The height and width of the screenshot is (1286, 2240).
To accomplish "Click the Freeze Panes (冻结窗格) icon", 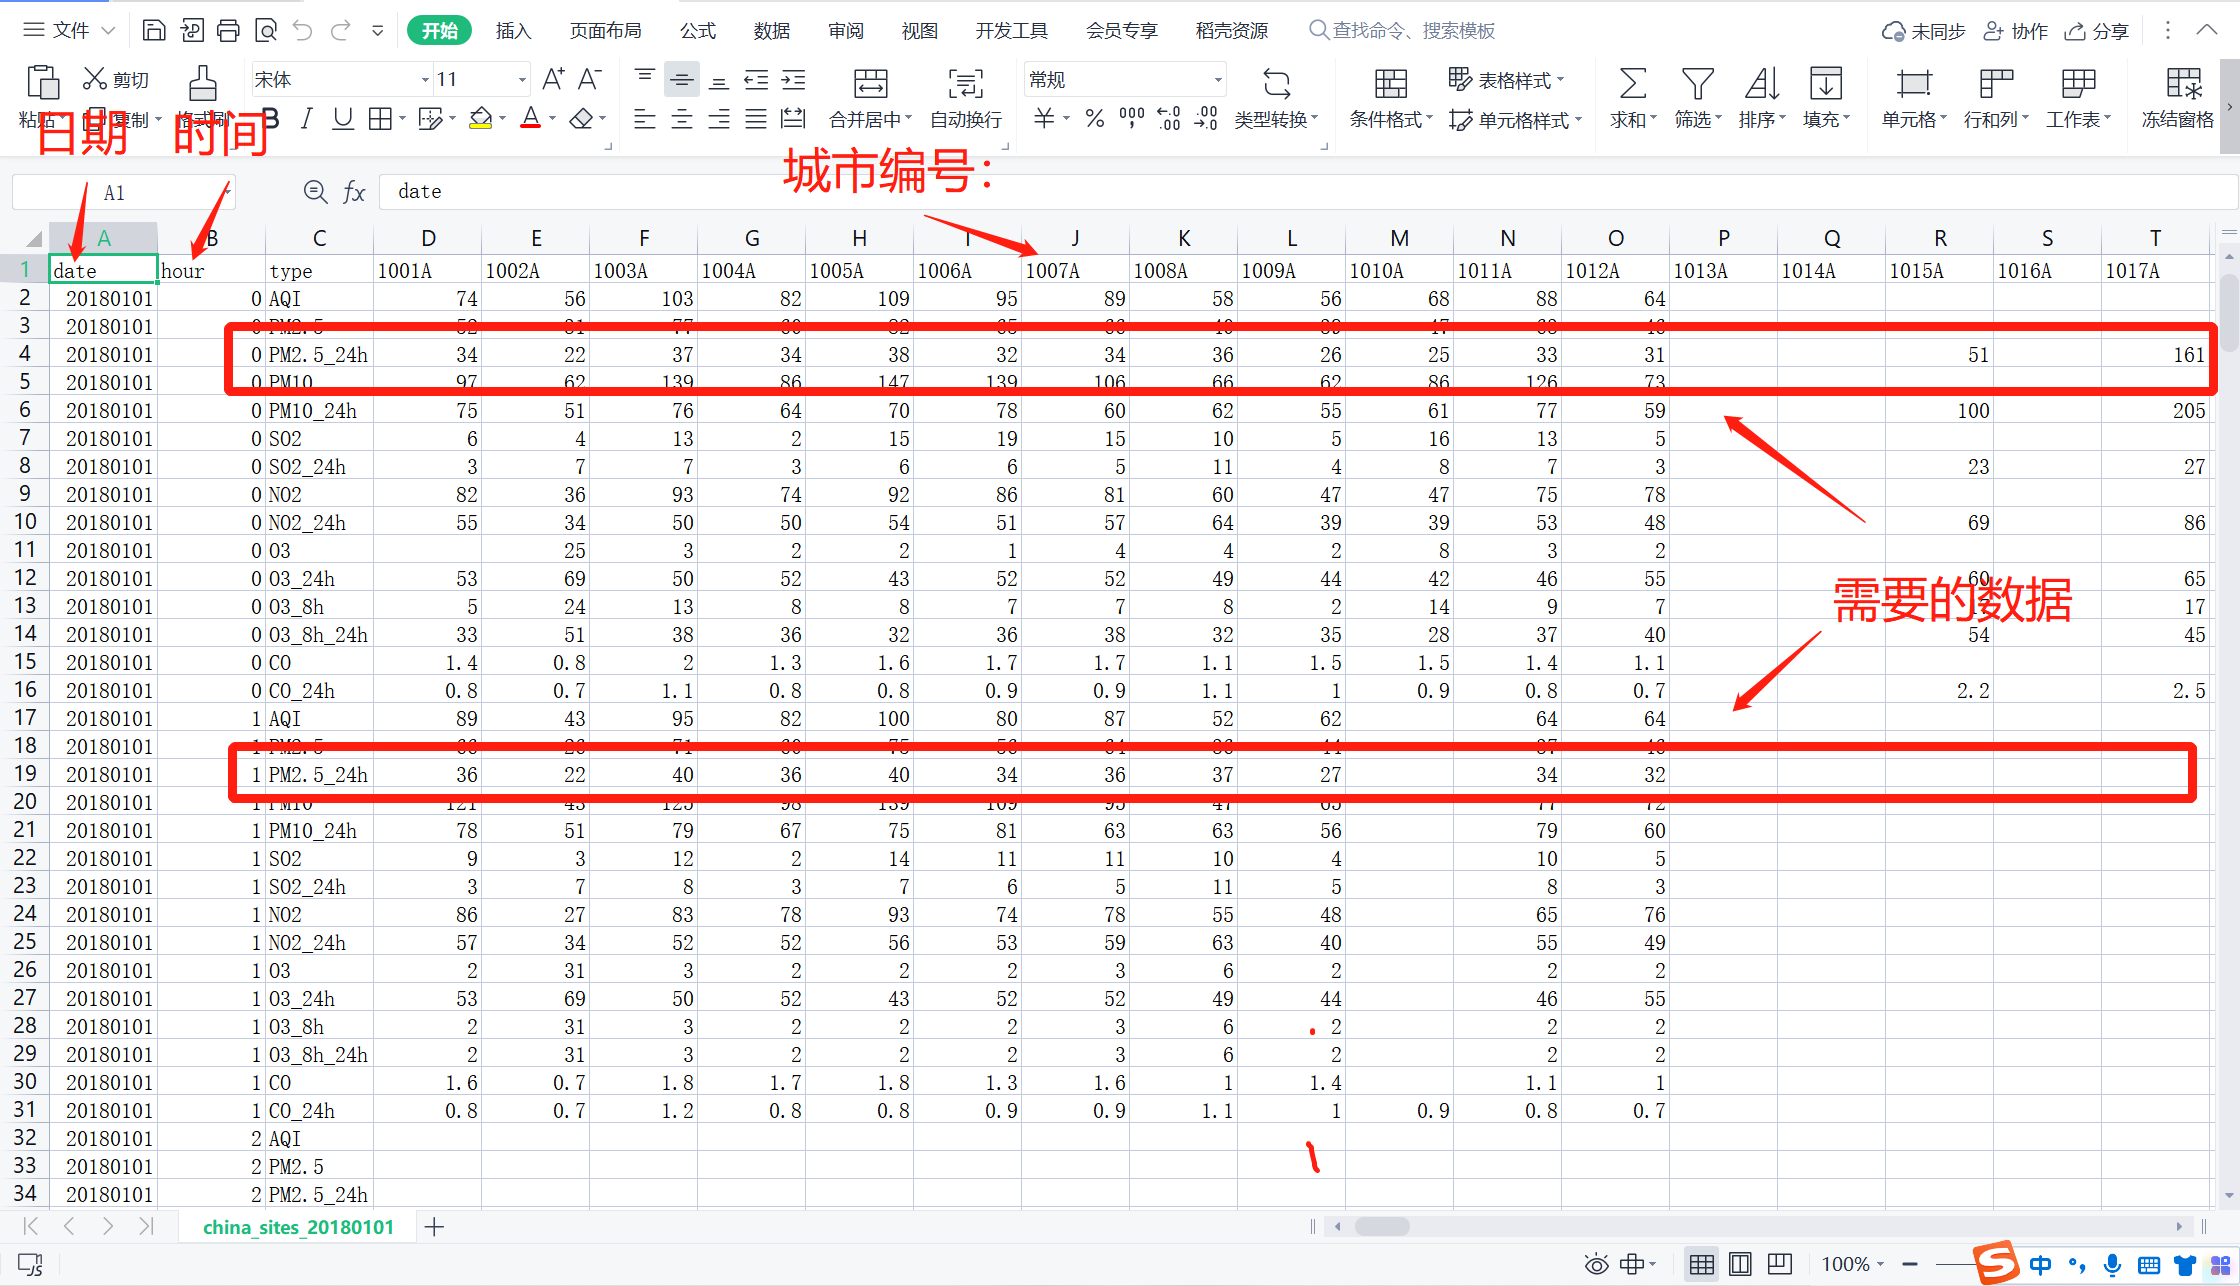I will 2183,84.
